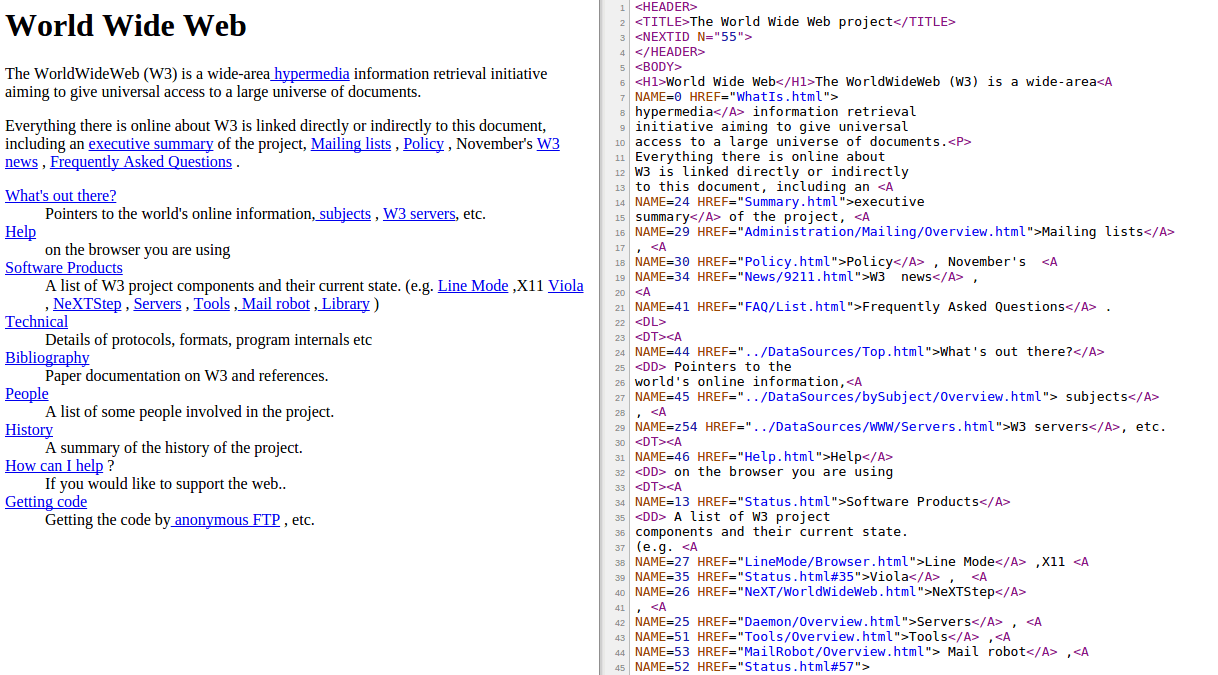Open the Software Products link

pyautogui.click(x=63, y=267)
